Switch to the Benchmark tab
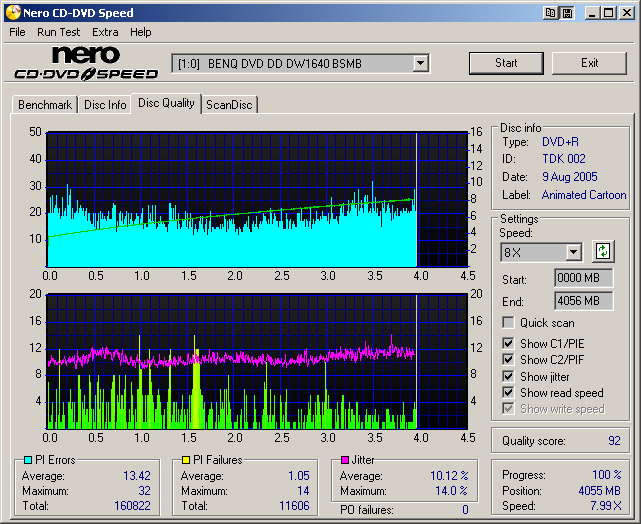Viewport: 641px width, 524px height. click(45, 105)
